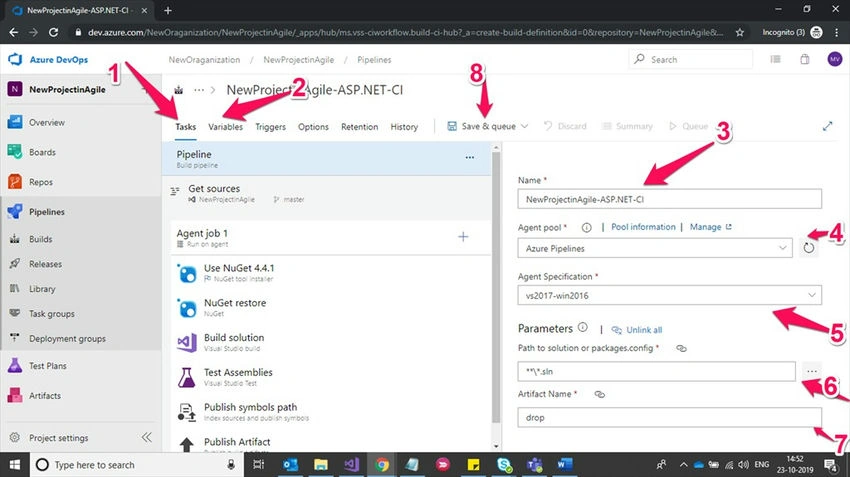Image resolution: width=850 pixels, height=477 pixels.
Task: Select the Test Assemblies task
Action: [x=331, y=377]
